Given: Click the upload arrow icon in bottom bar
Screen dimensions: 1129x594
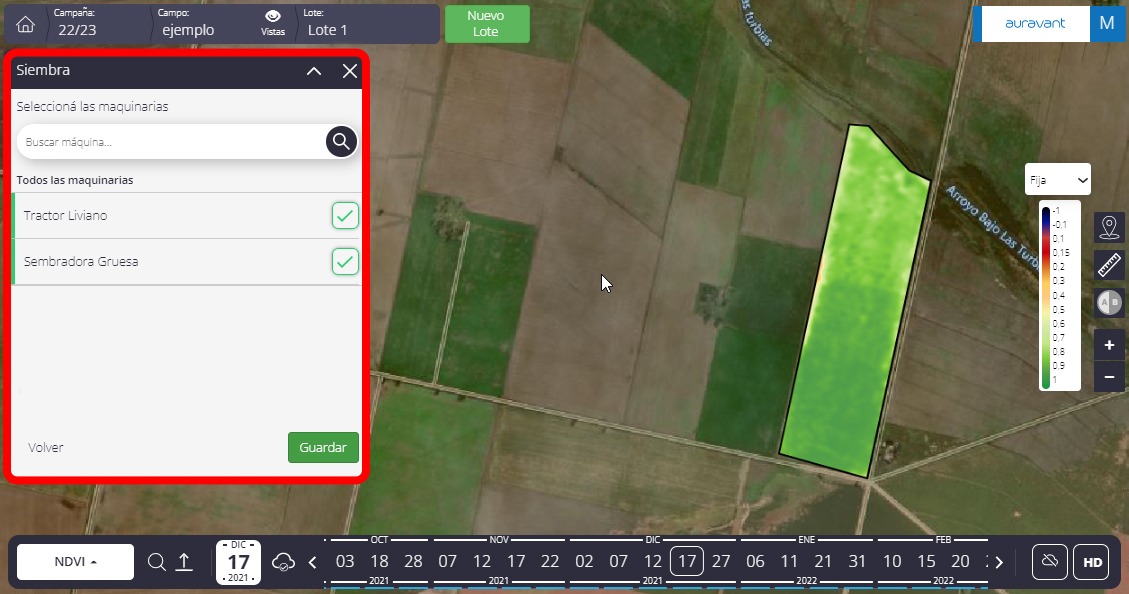Looking at the screenshot, I should pos(184,562).
